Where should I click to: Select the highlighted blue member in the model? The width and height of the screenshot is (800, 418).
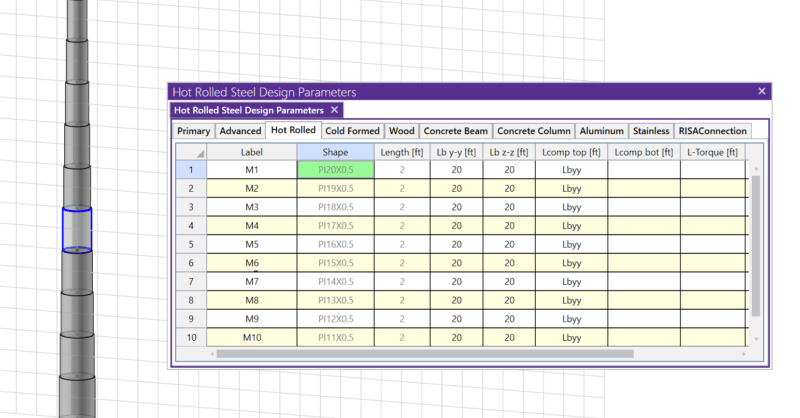point(77,229)
